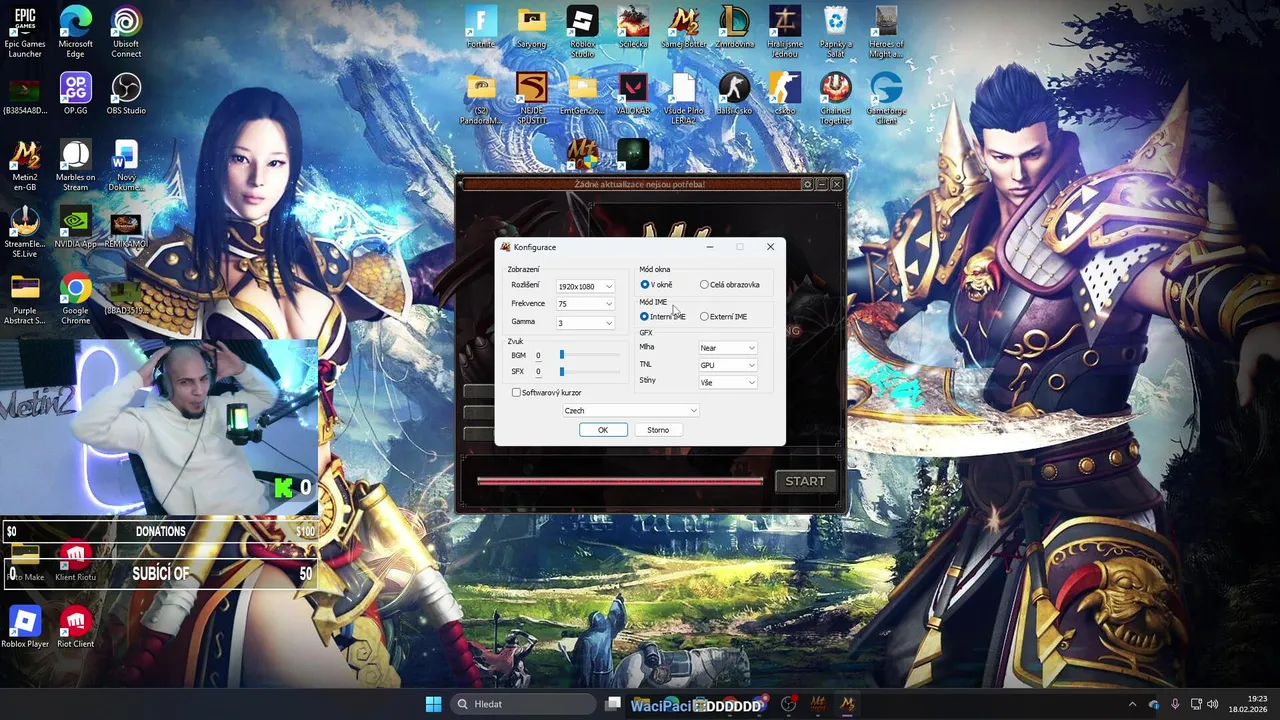This screenshot has width=1280, height=720.
Task: Expand the Gamma dropdown
Action: (x=585, y=323)
